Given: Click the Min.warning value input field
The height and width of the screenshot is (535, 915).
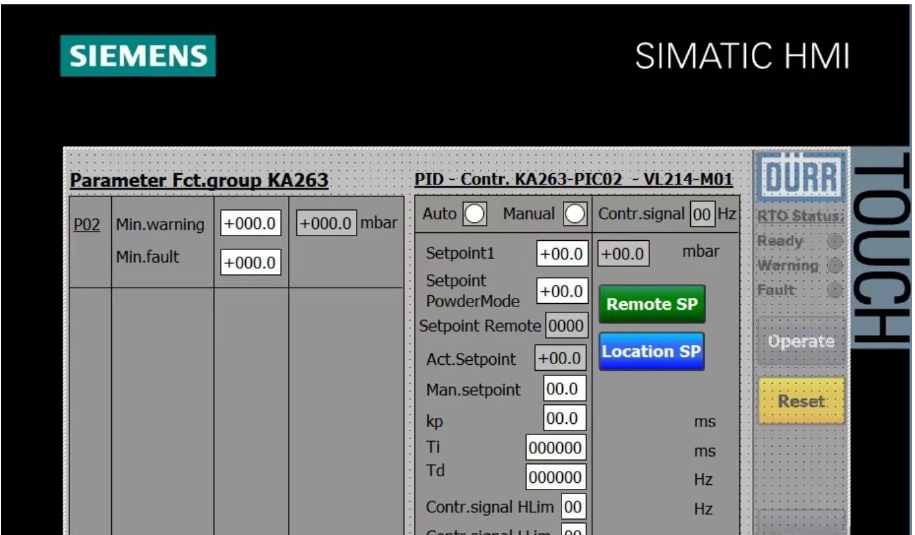Looking at the screenshot, I should [x=250, y=223].
